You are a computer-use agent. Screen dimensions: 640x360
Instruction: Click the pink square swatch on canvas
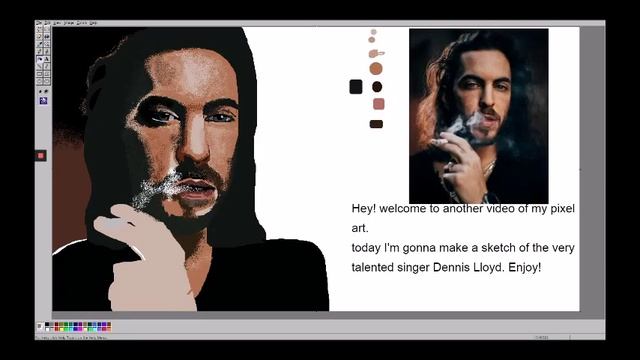[379, 104]
